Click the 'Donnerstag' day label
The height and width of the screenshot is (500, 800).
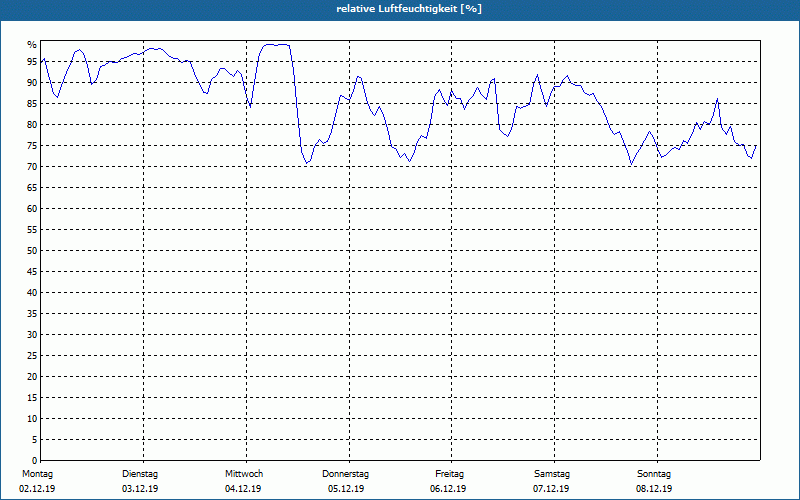(345, 474)
